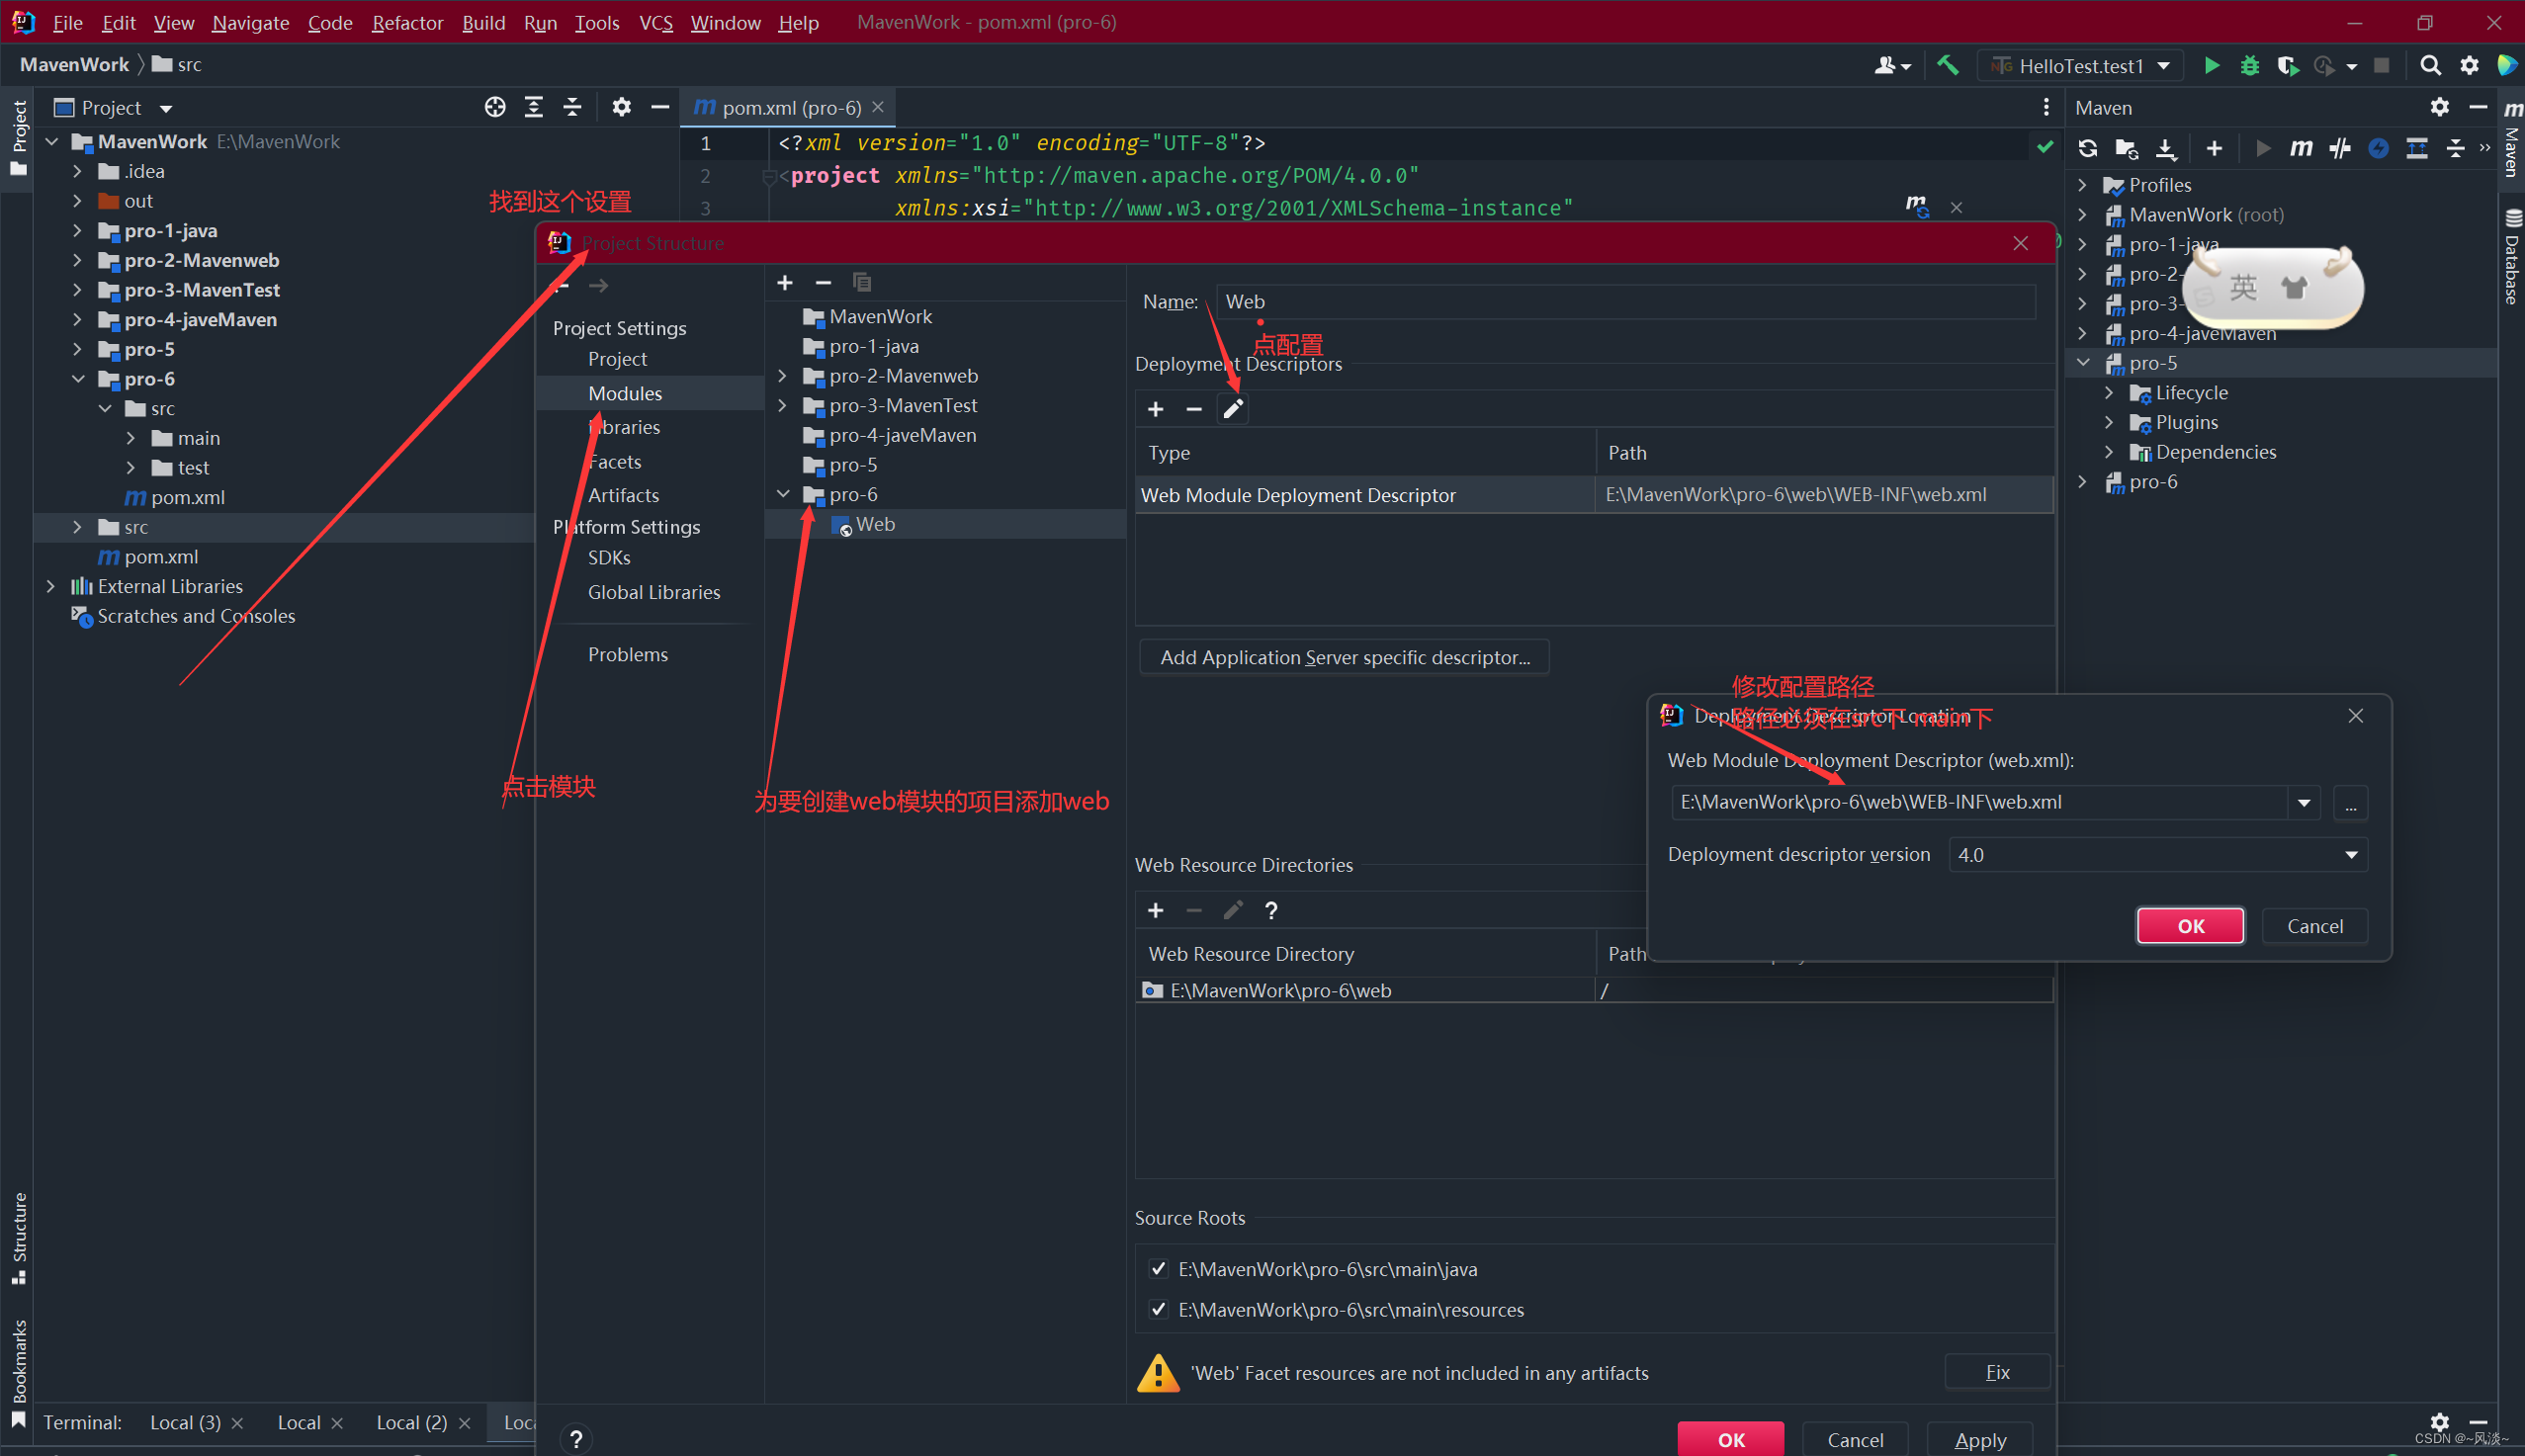Image resolution: width=2525 pixels, height=1456 pixels.
Task: Click the Build project hammer icon
Action: point(1948,65)
